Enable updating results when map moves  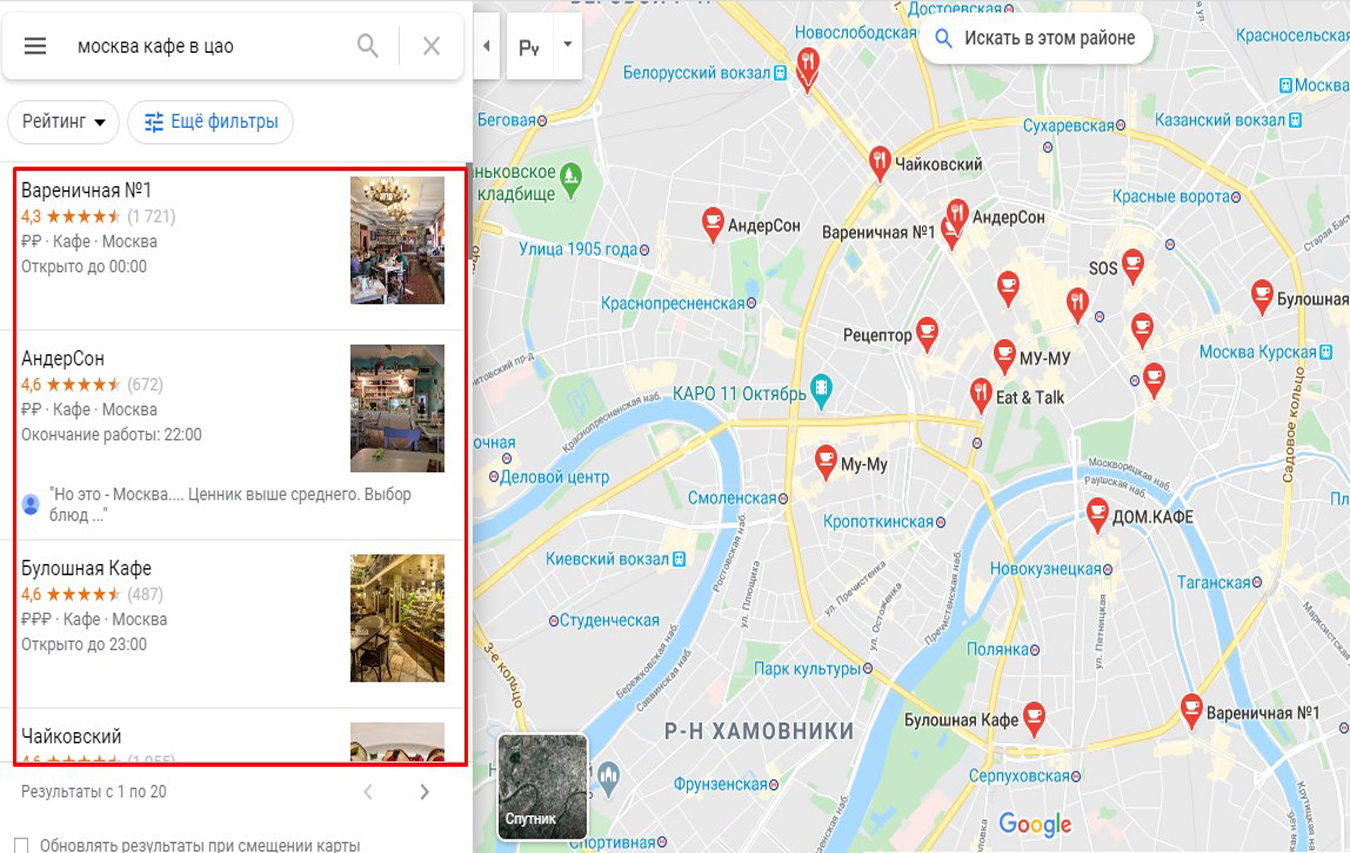coord(22,845)
